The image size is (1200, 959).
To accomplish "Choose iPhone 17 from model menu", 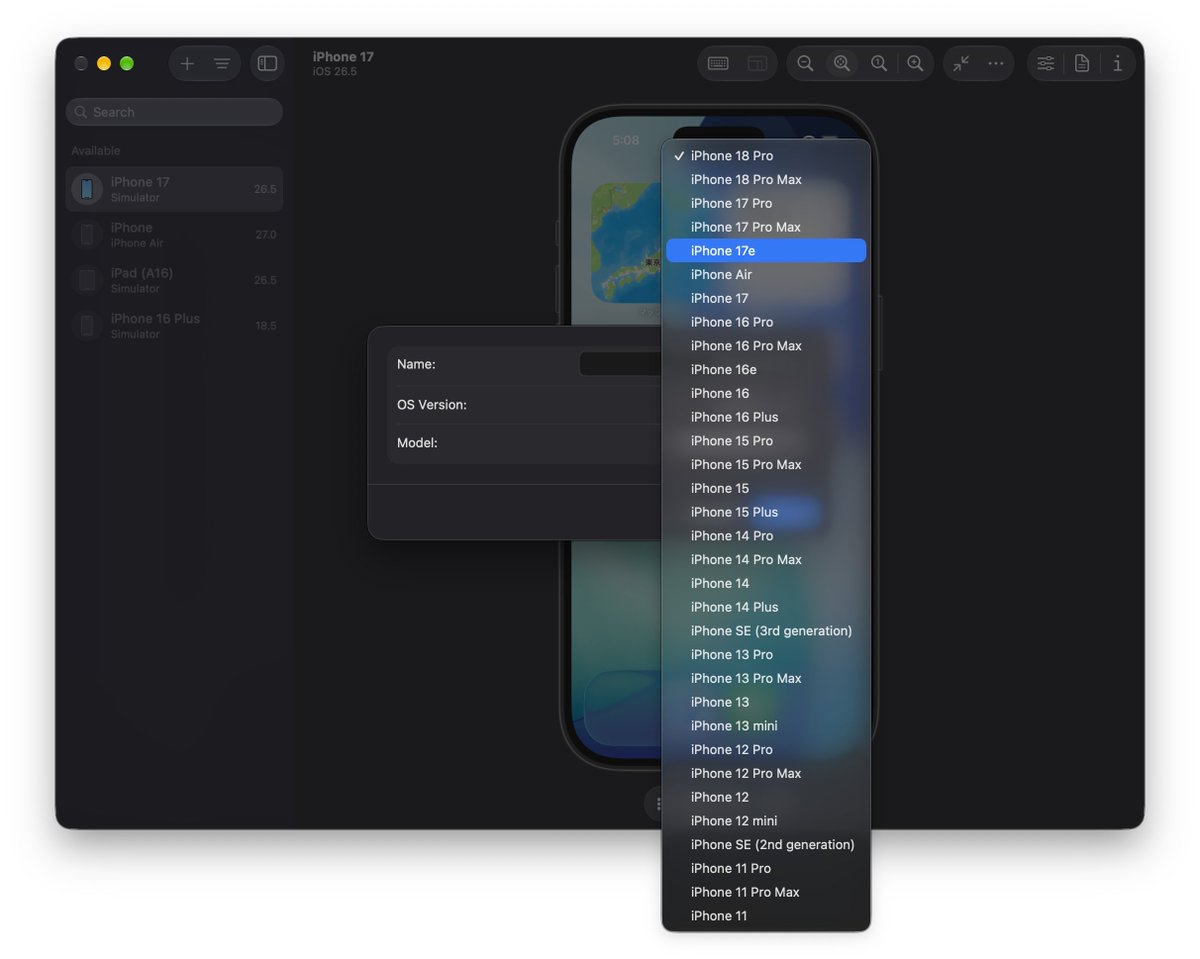I will [x=766, y=298].
